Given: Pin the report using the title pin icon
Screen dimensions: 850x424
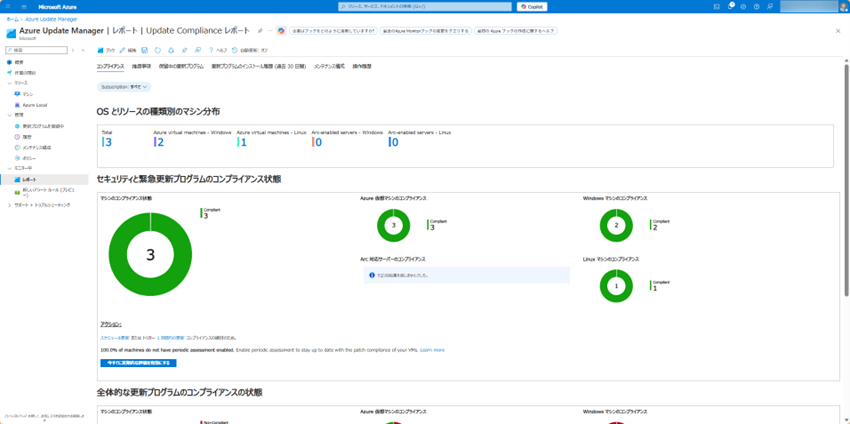Looking at the screenshot, I should coord(260,31).
